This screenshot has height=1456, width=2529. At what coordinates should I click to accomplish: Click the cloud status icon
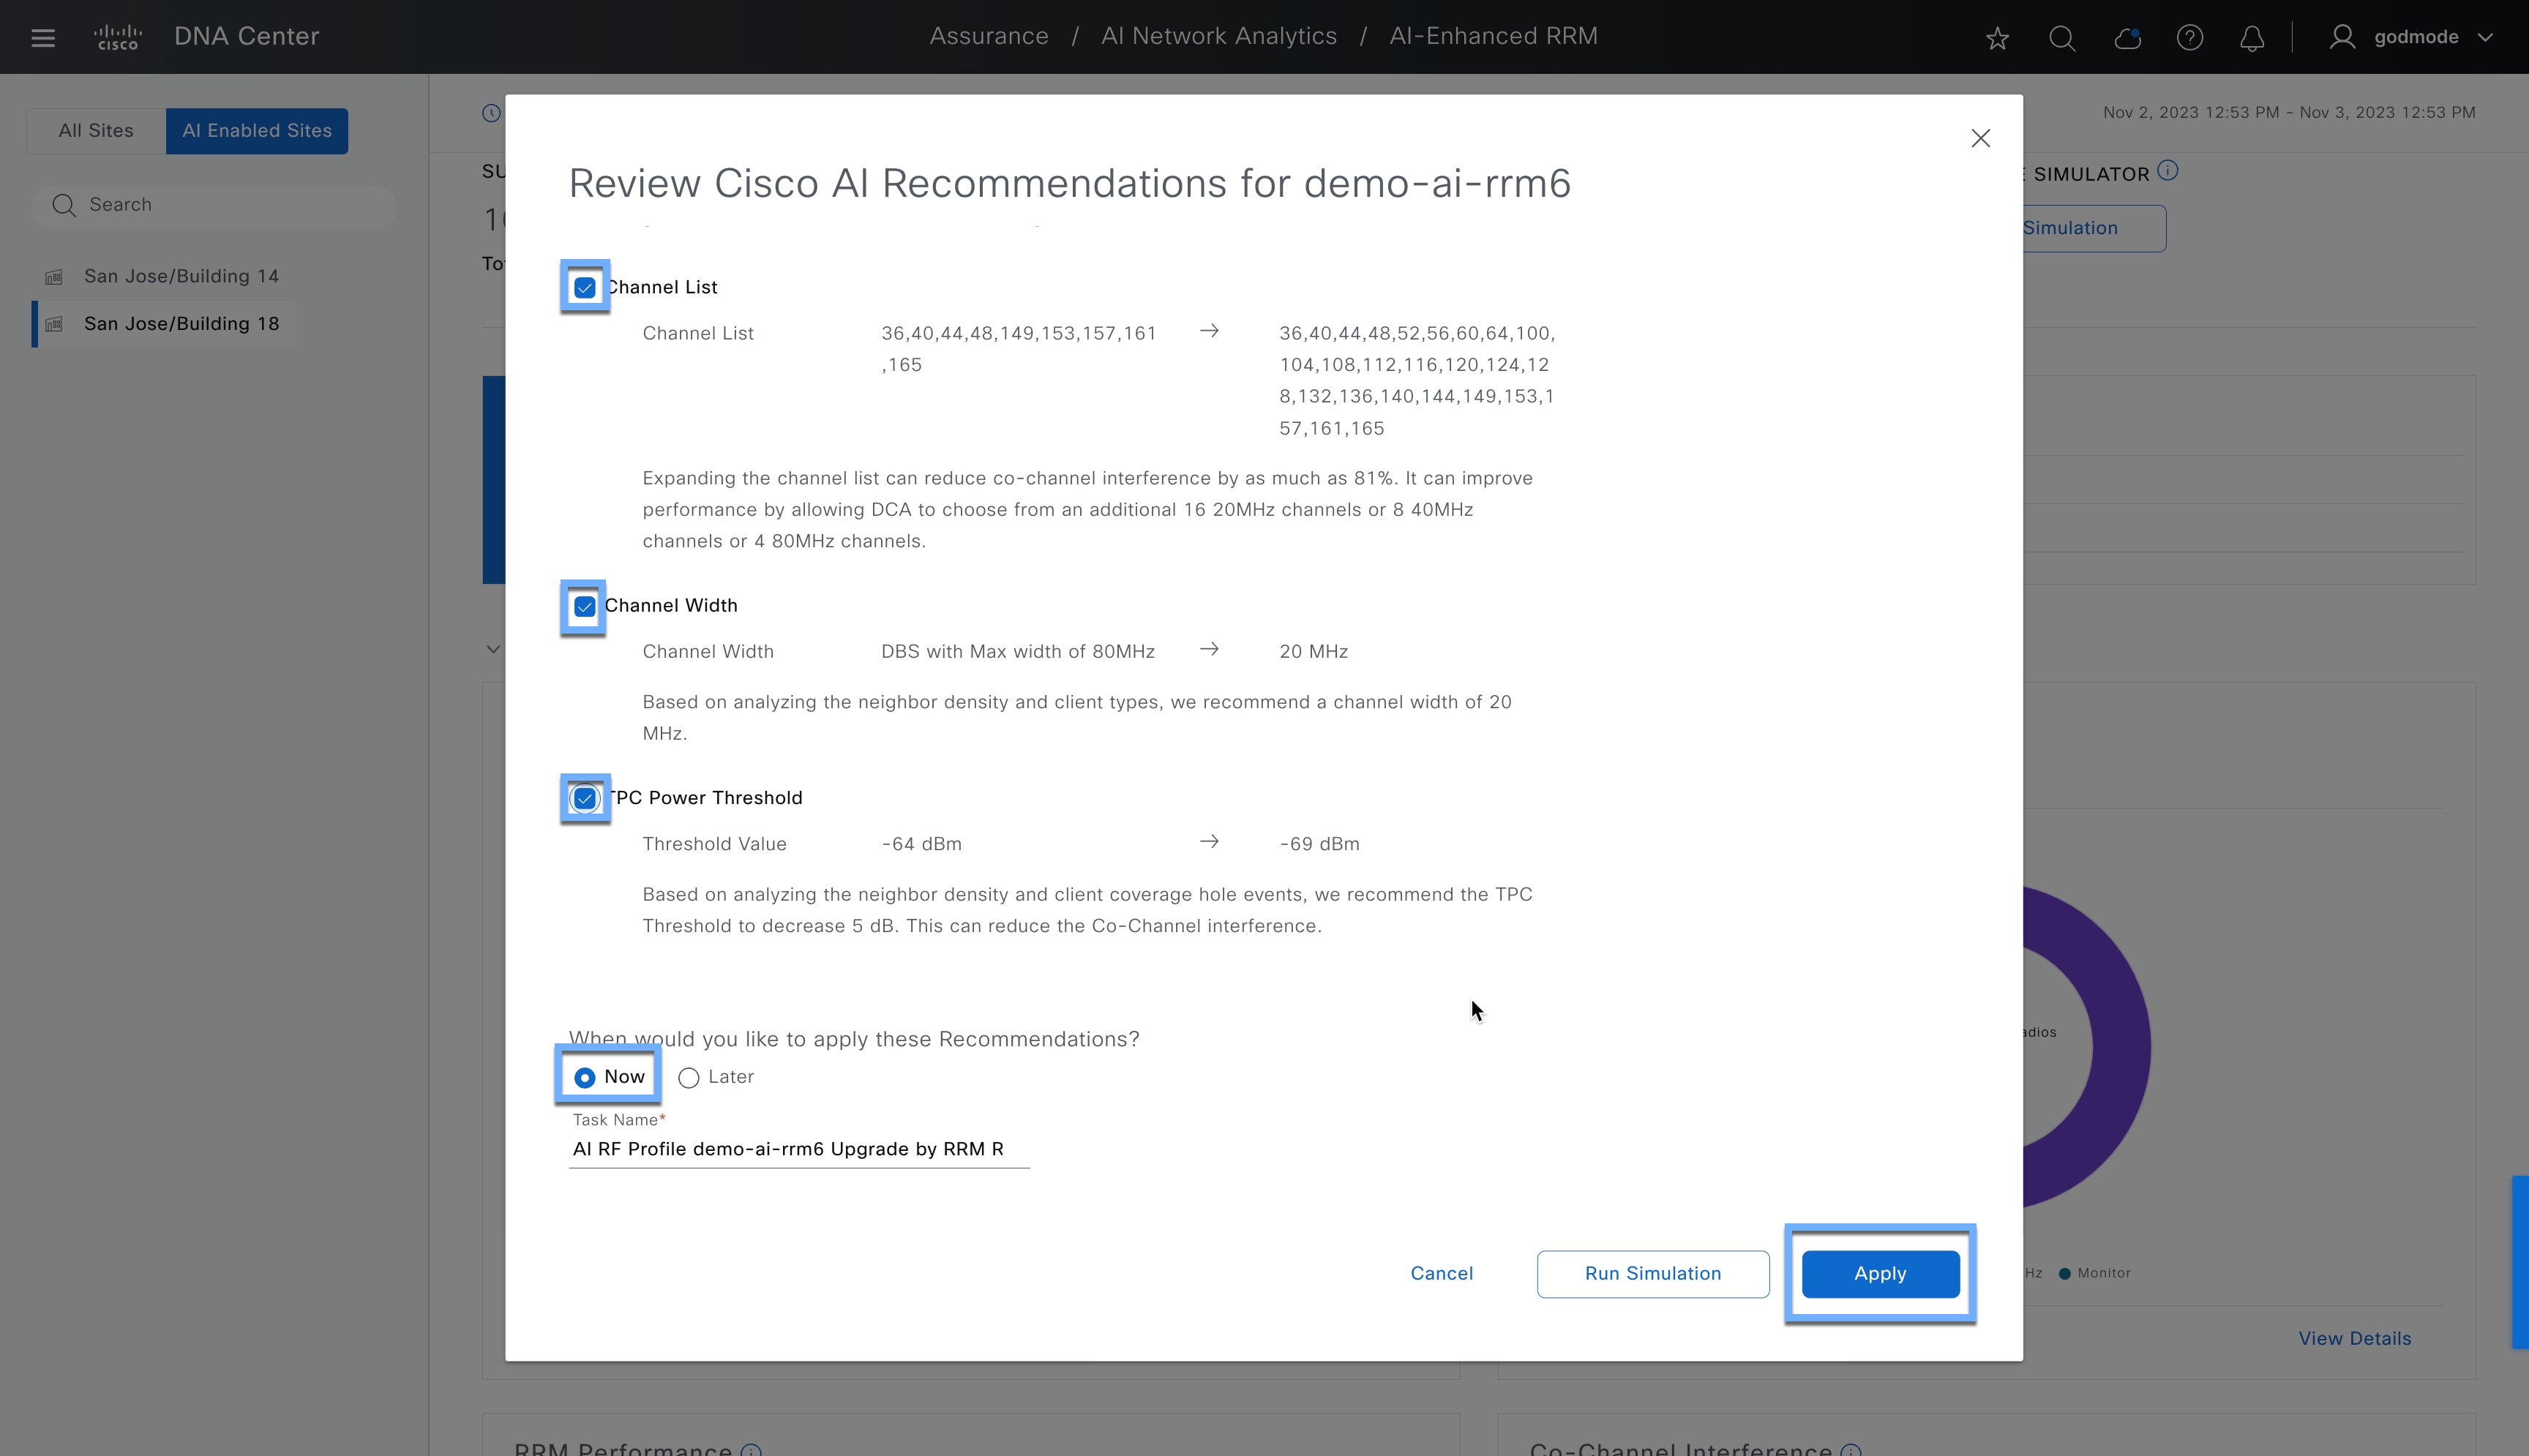(2127, 38)
